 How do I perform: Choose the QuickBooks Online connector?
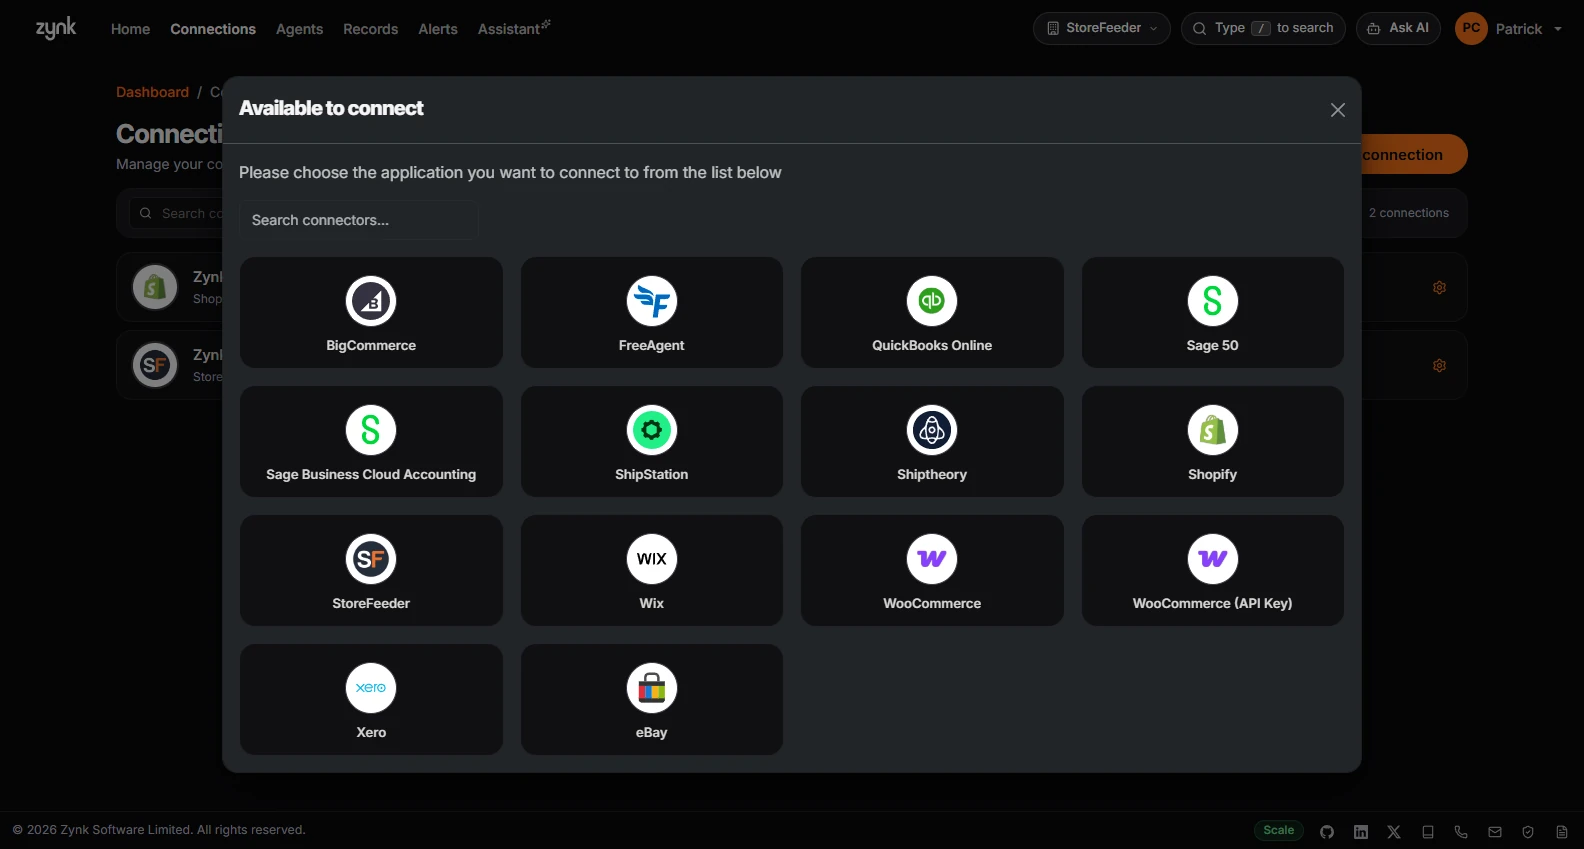932,312
